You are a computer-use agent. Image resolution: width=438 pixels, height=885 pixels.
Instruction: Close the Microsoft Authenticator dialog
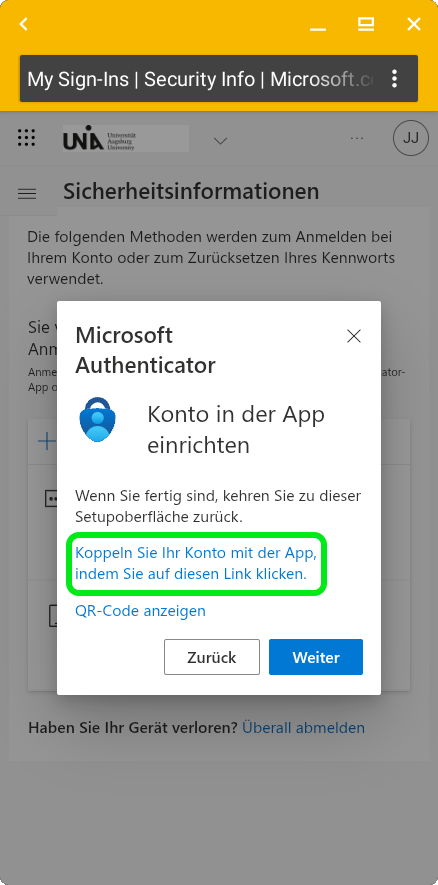[x=354, y=336]
